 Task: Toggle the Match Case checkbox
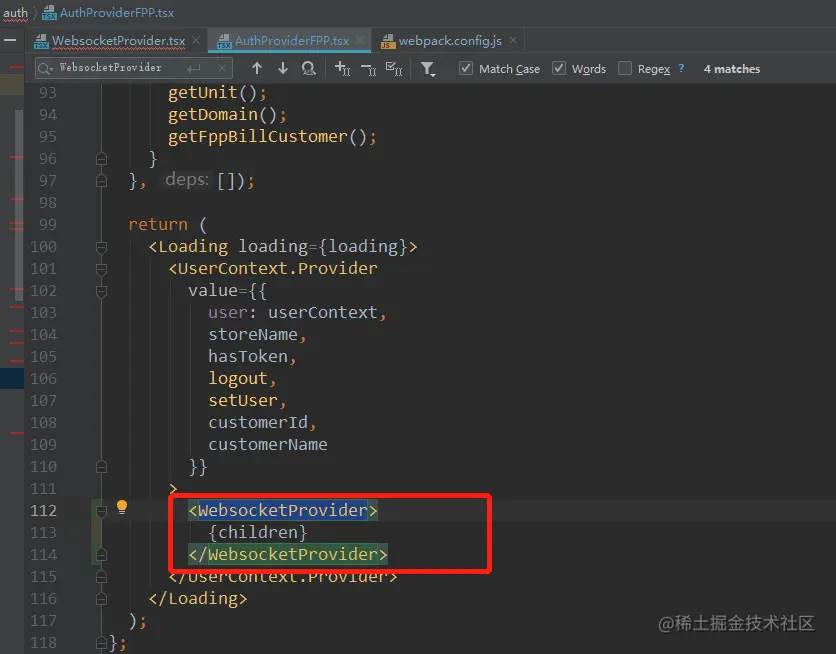466,68
